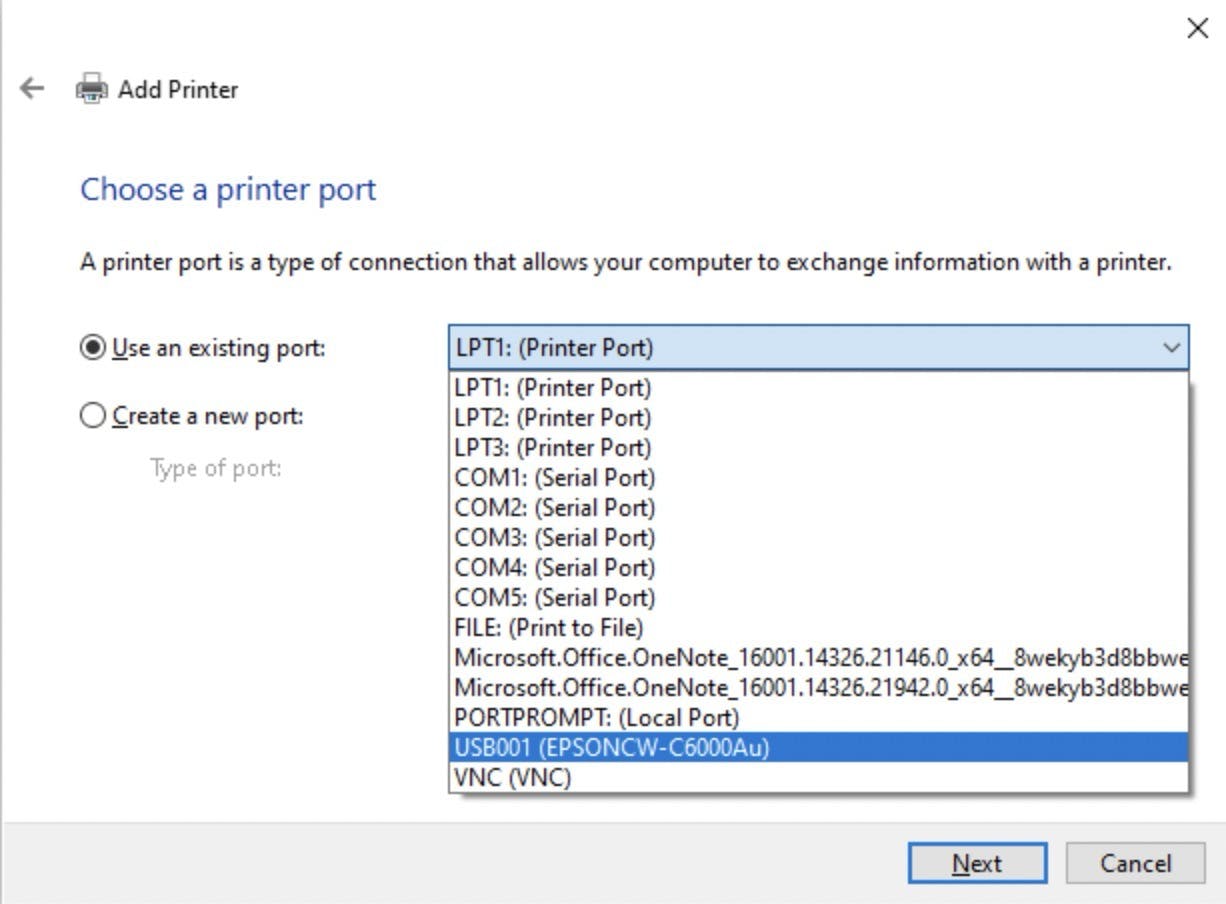Click the LPT1 port combo box field

pos(800,348)
